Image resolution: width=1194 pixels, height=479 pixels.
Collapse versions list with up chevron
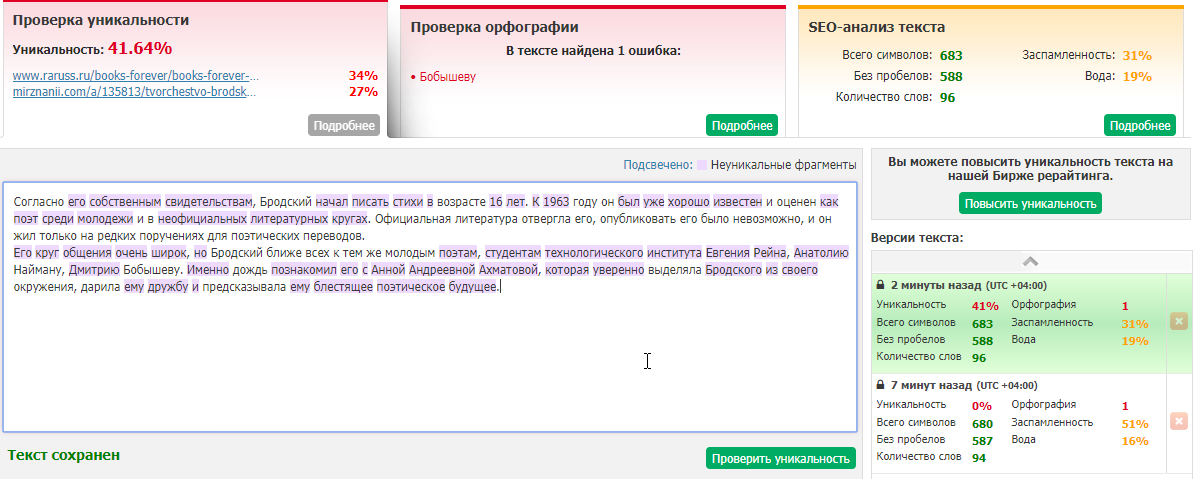(1030, 261)
